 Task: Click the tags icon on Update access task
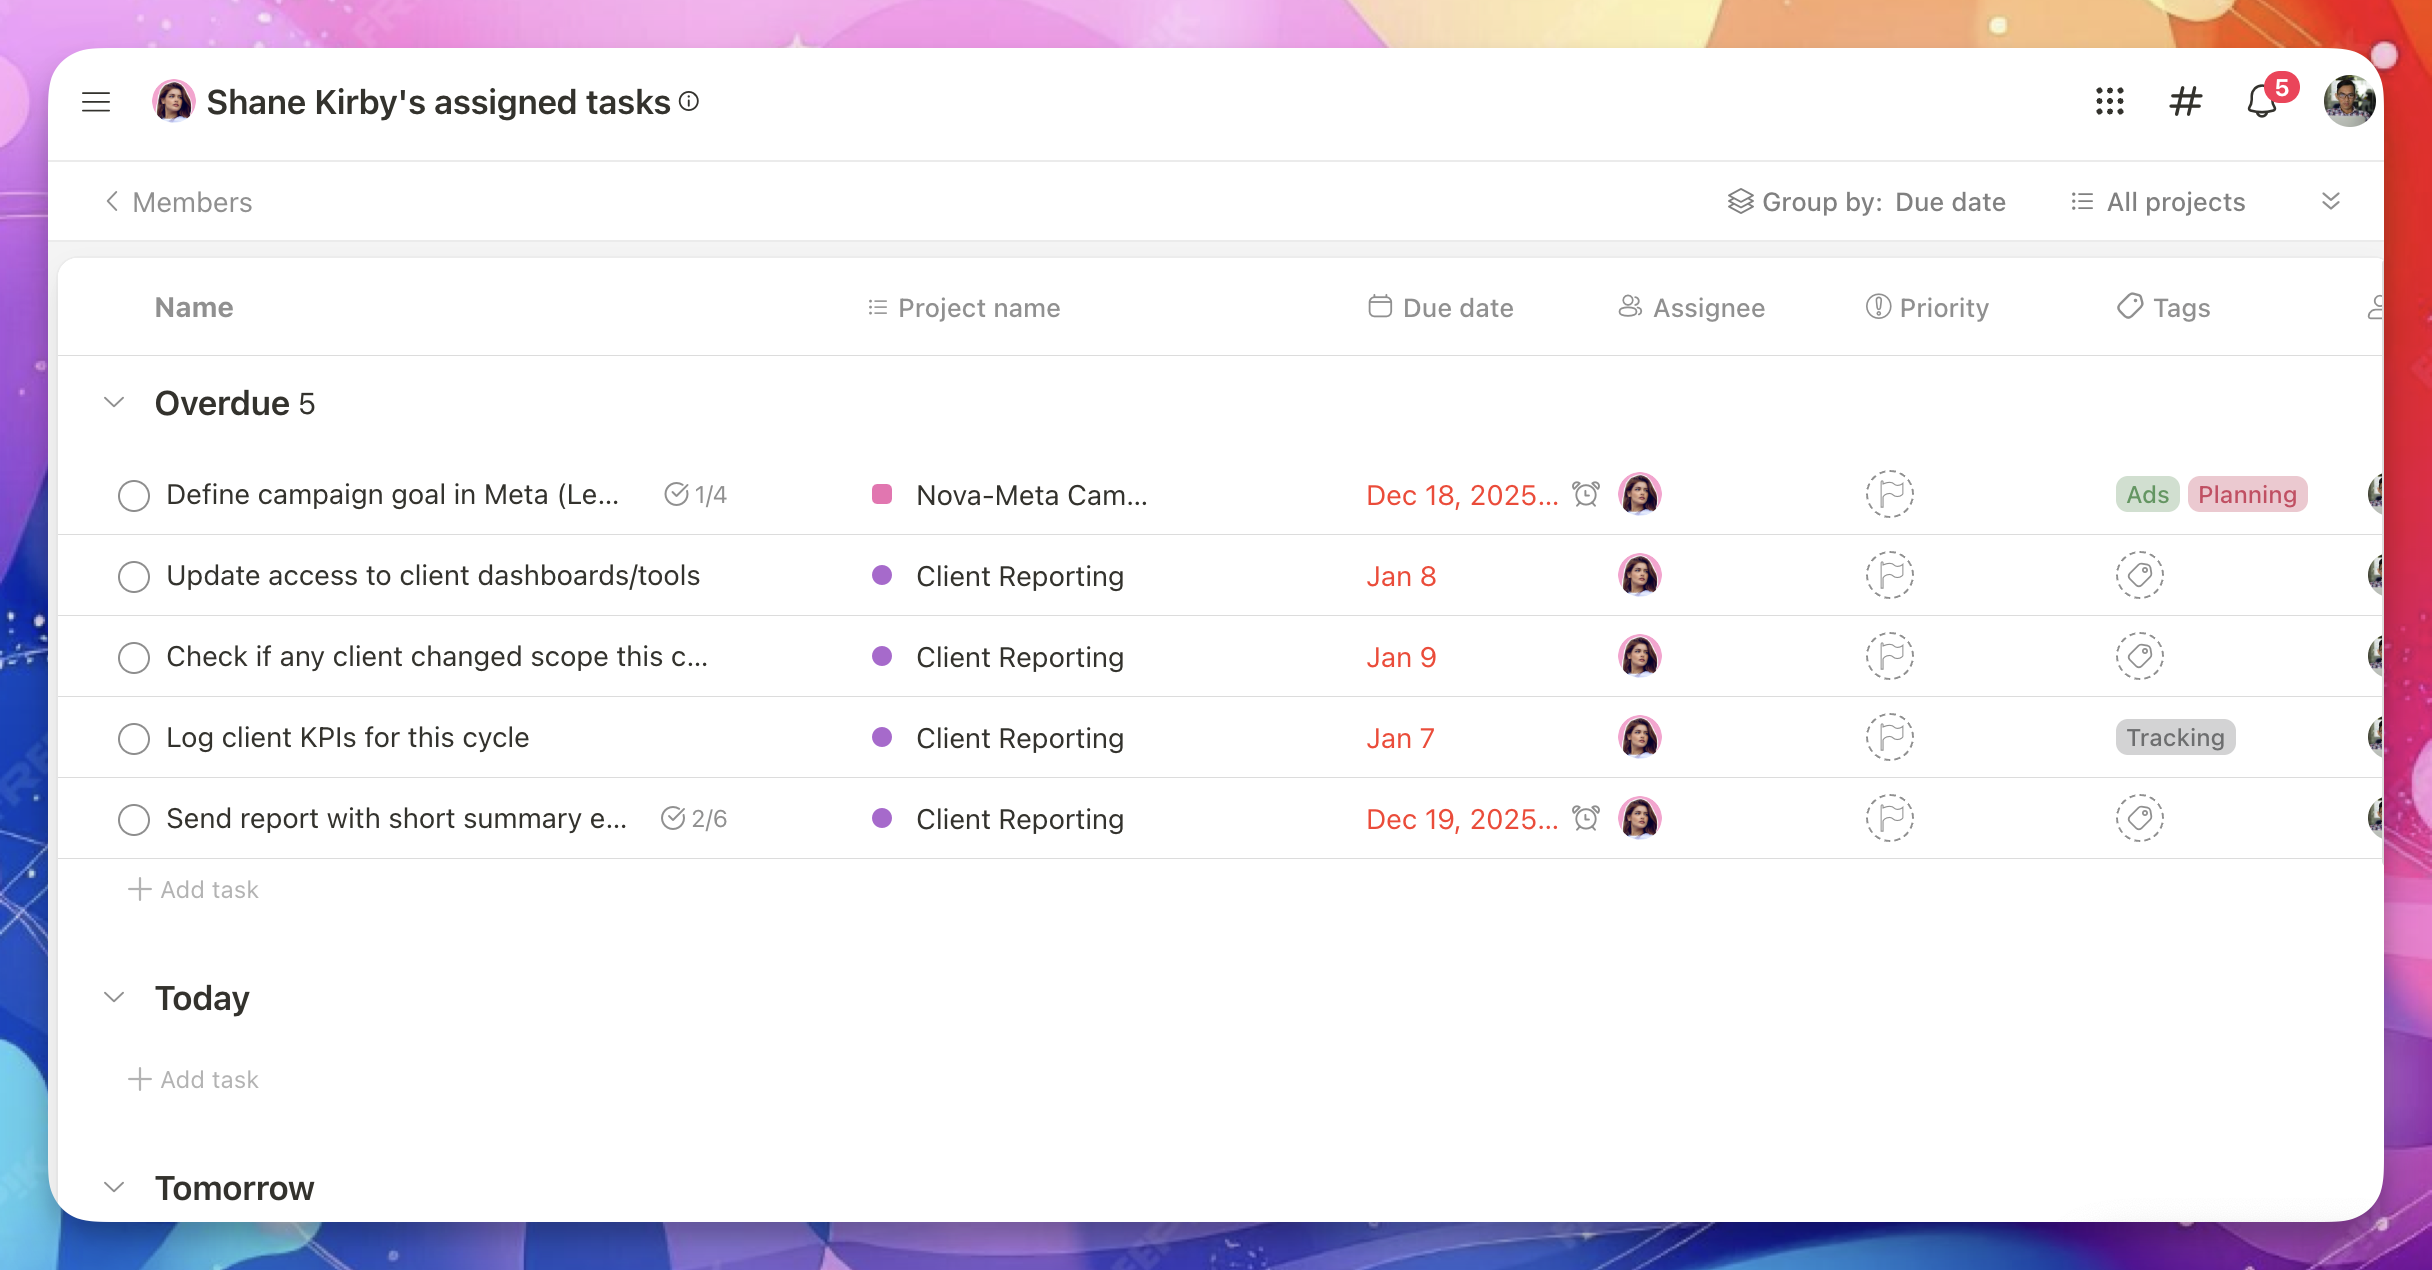pyautogui.click(x=2140, y=575)
